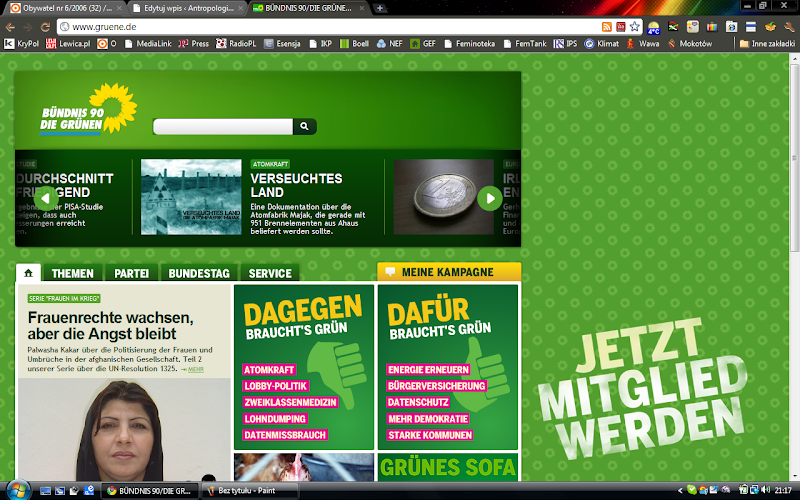Open the DATENSCHUTZ link
The image size is (800, 500).
tap(418, 403)
